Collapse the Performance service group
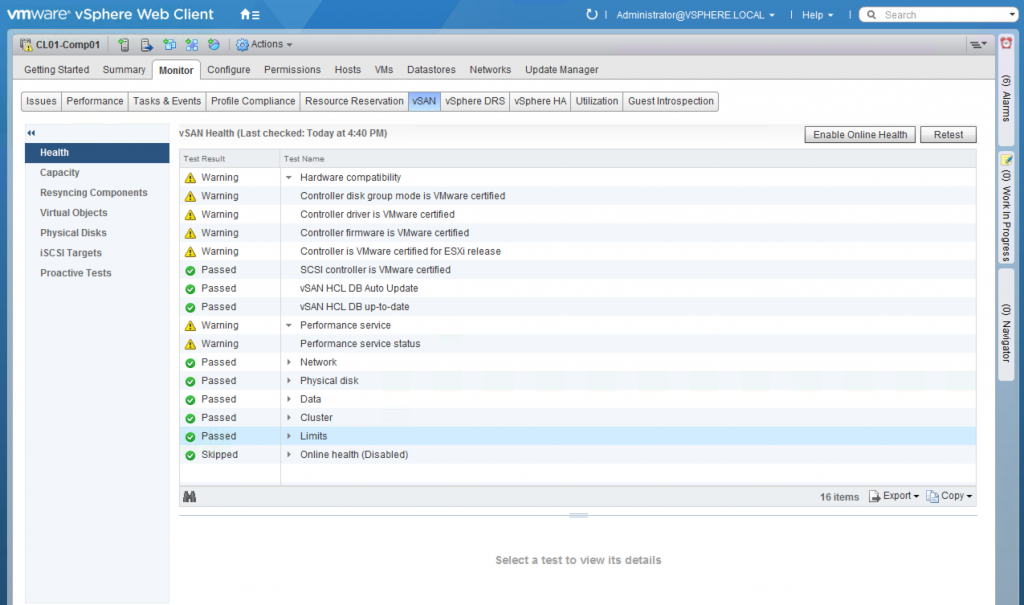 289,325
